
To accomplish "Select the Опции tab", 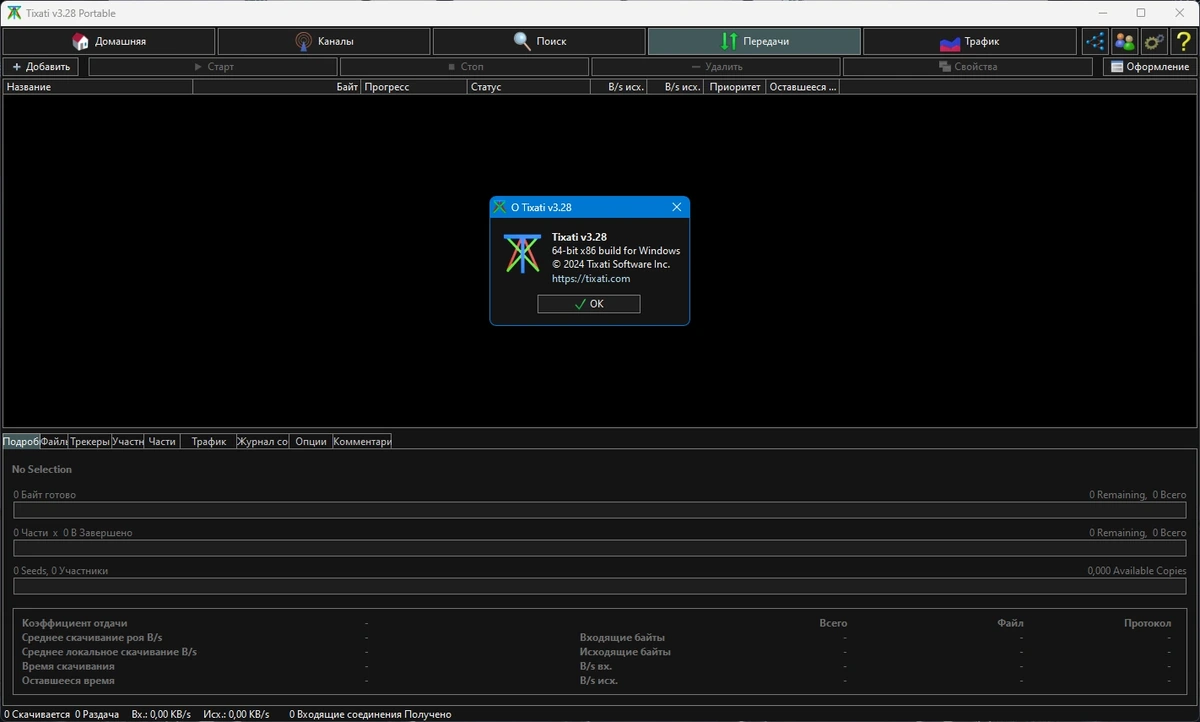I will pyautogui.click(x=311, y=441).
